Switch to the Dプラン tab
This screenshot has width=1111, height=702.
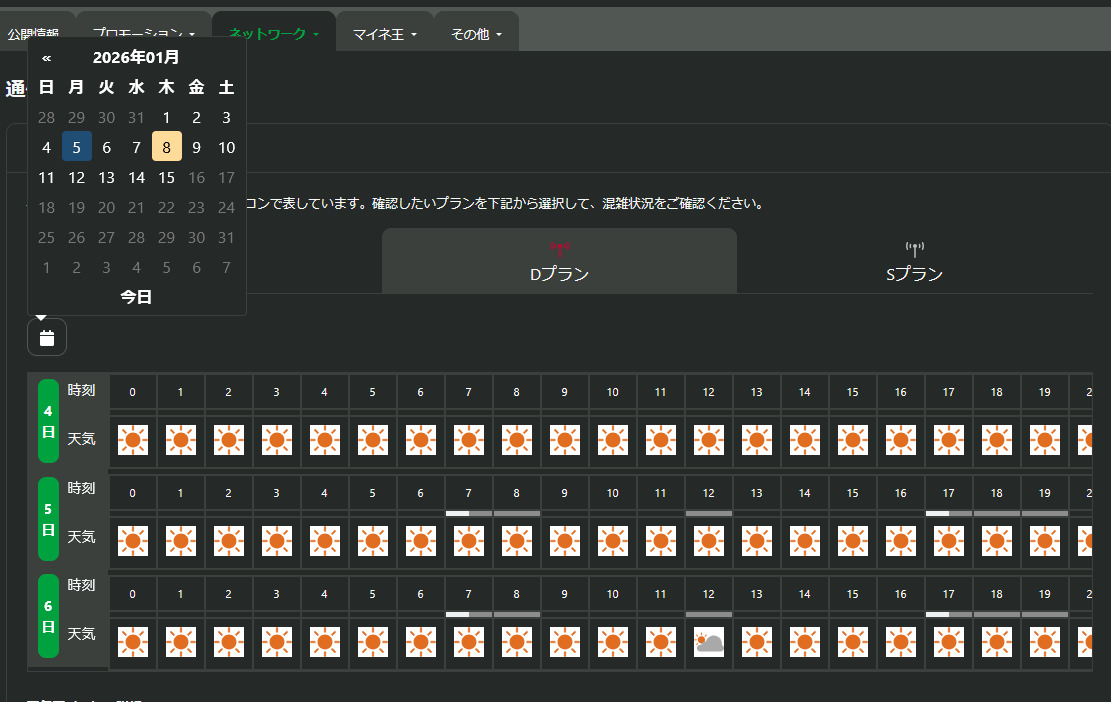coord(559,273)
